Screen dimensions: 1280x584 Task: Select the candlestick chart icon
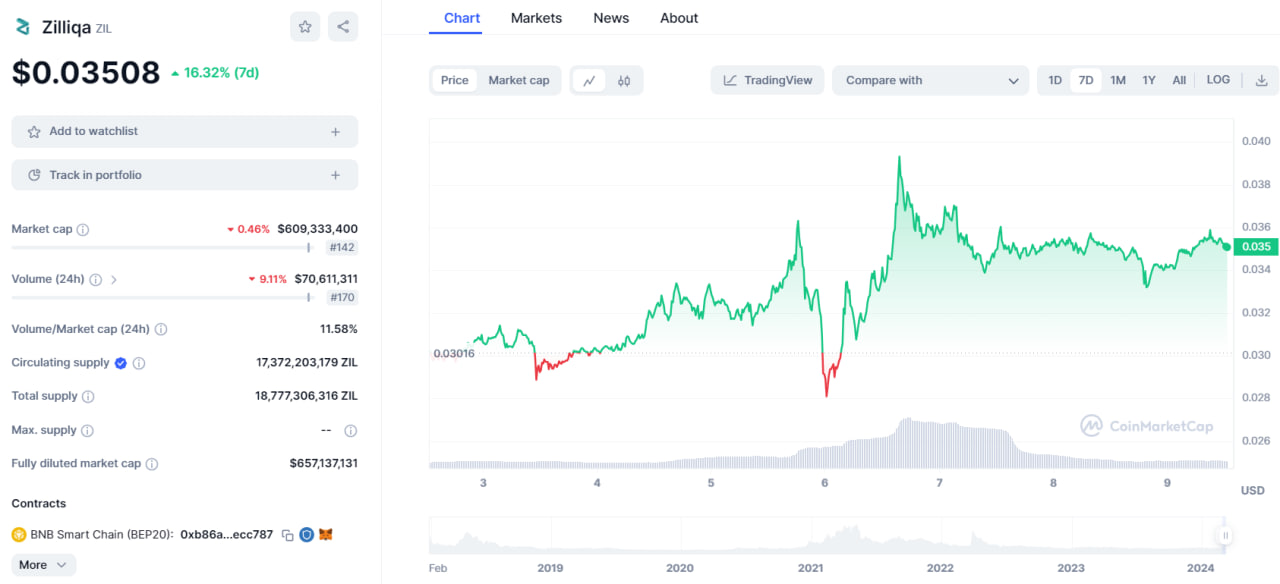pos(624,81)
